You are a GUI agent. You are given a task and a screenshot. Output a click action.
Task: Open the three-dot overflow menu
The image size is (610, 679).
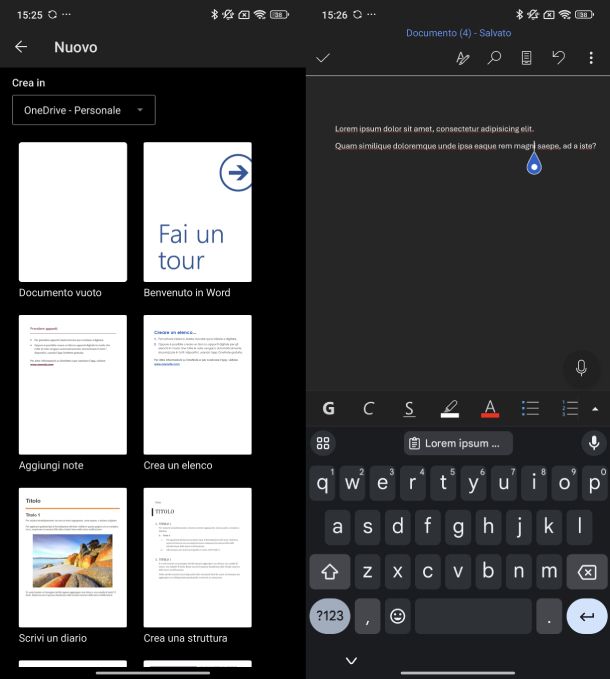tap(591, 58)
